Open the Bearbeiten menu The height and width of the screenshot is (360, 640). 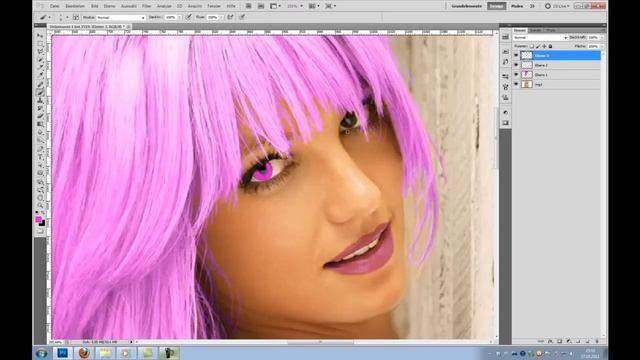point(75,6)
